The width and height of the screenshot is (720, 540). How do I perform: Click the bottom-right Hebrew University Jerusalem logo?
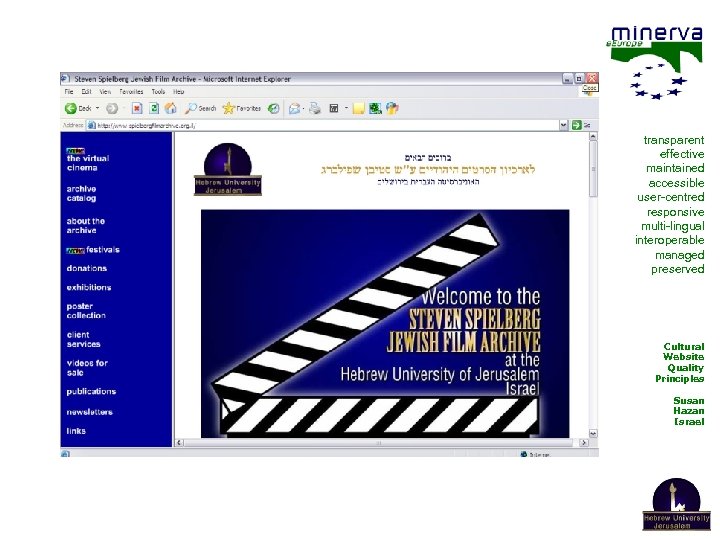click(676, 504)
